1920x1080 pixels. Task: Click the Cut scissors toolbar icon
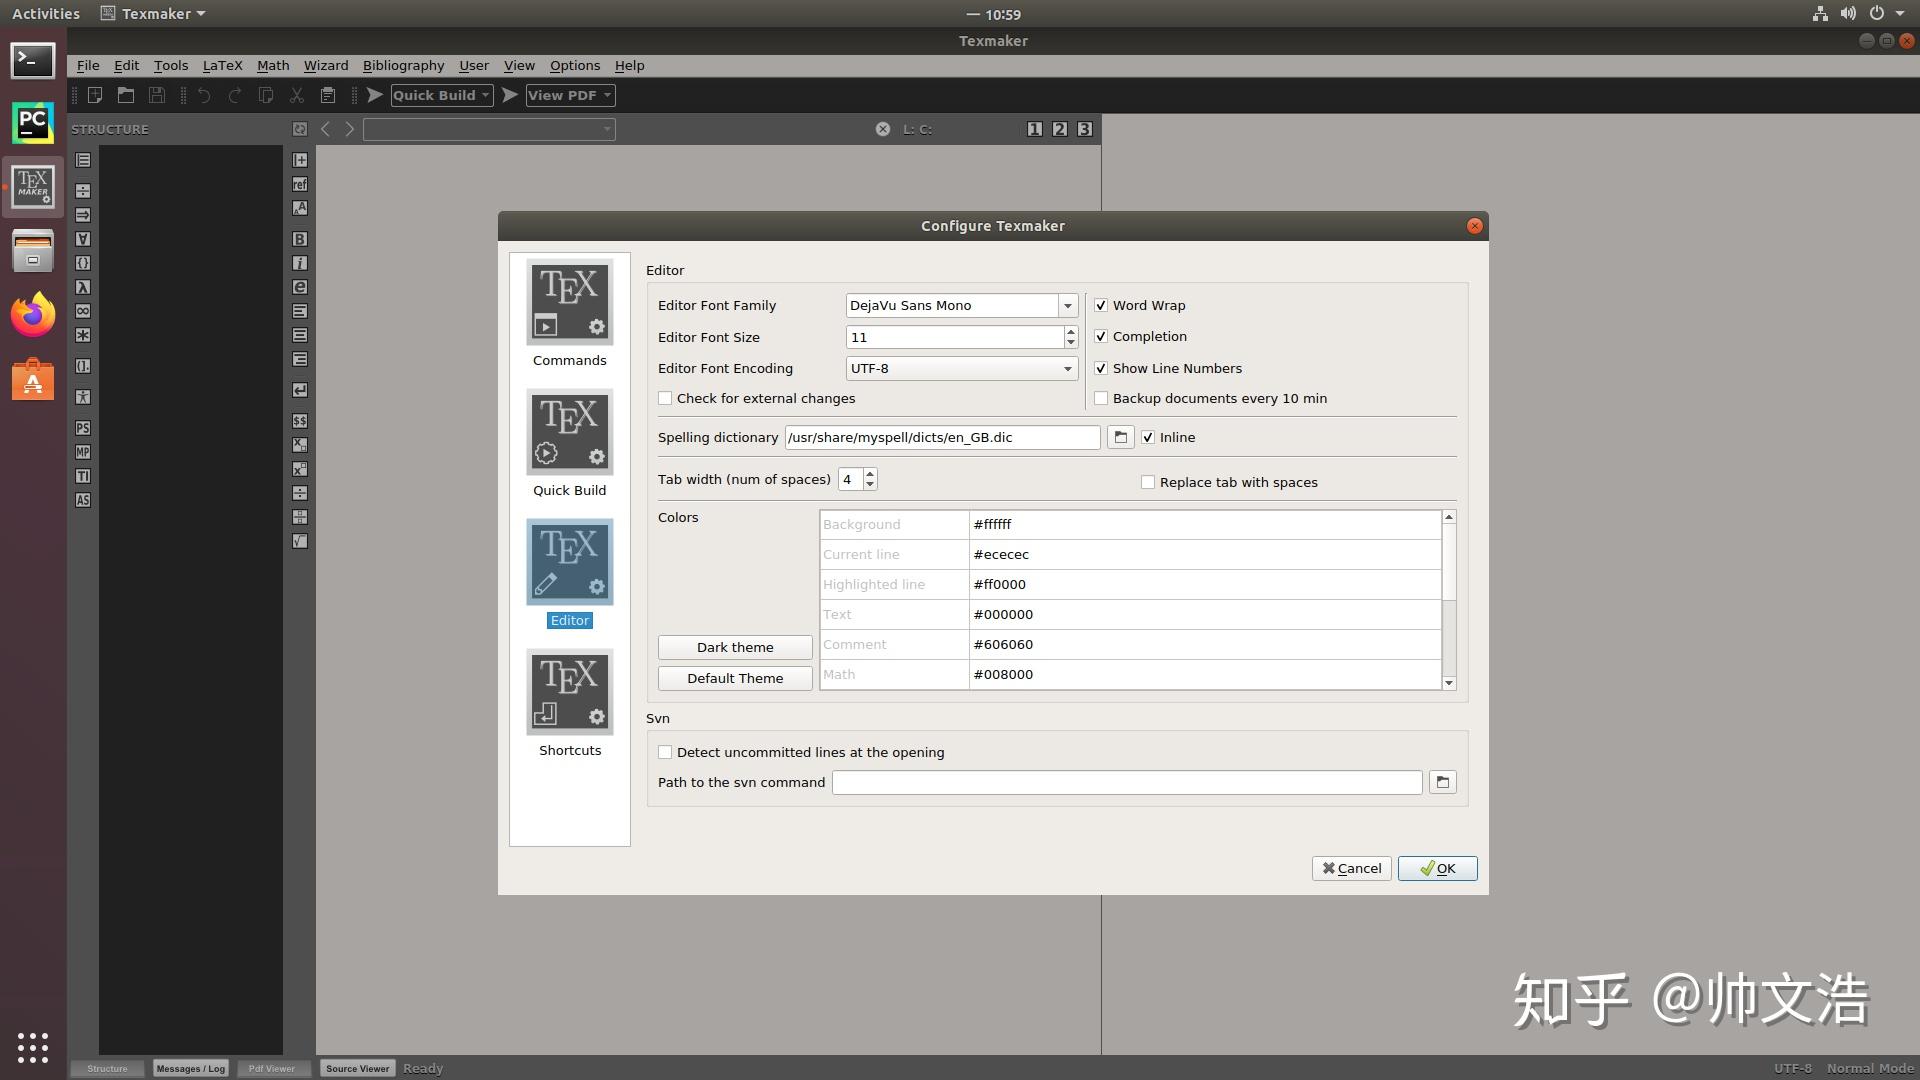pos(296,95)
